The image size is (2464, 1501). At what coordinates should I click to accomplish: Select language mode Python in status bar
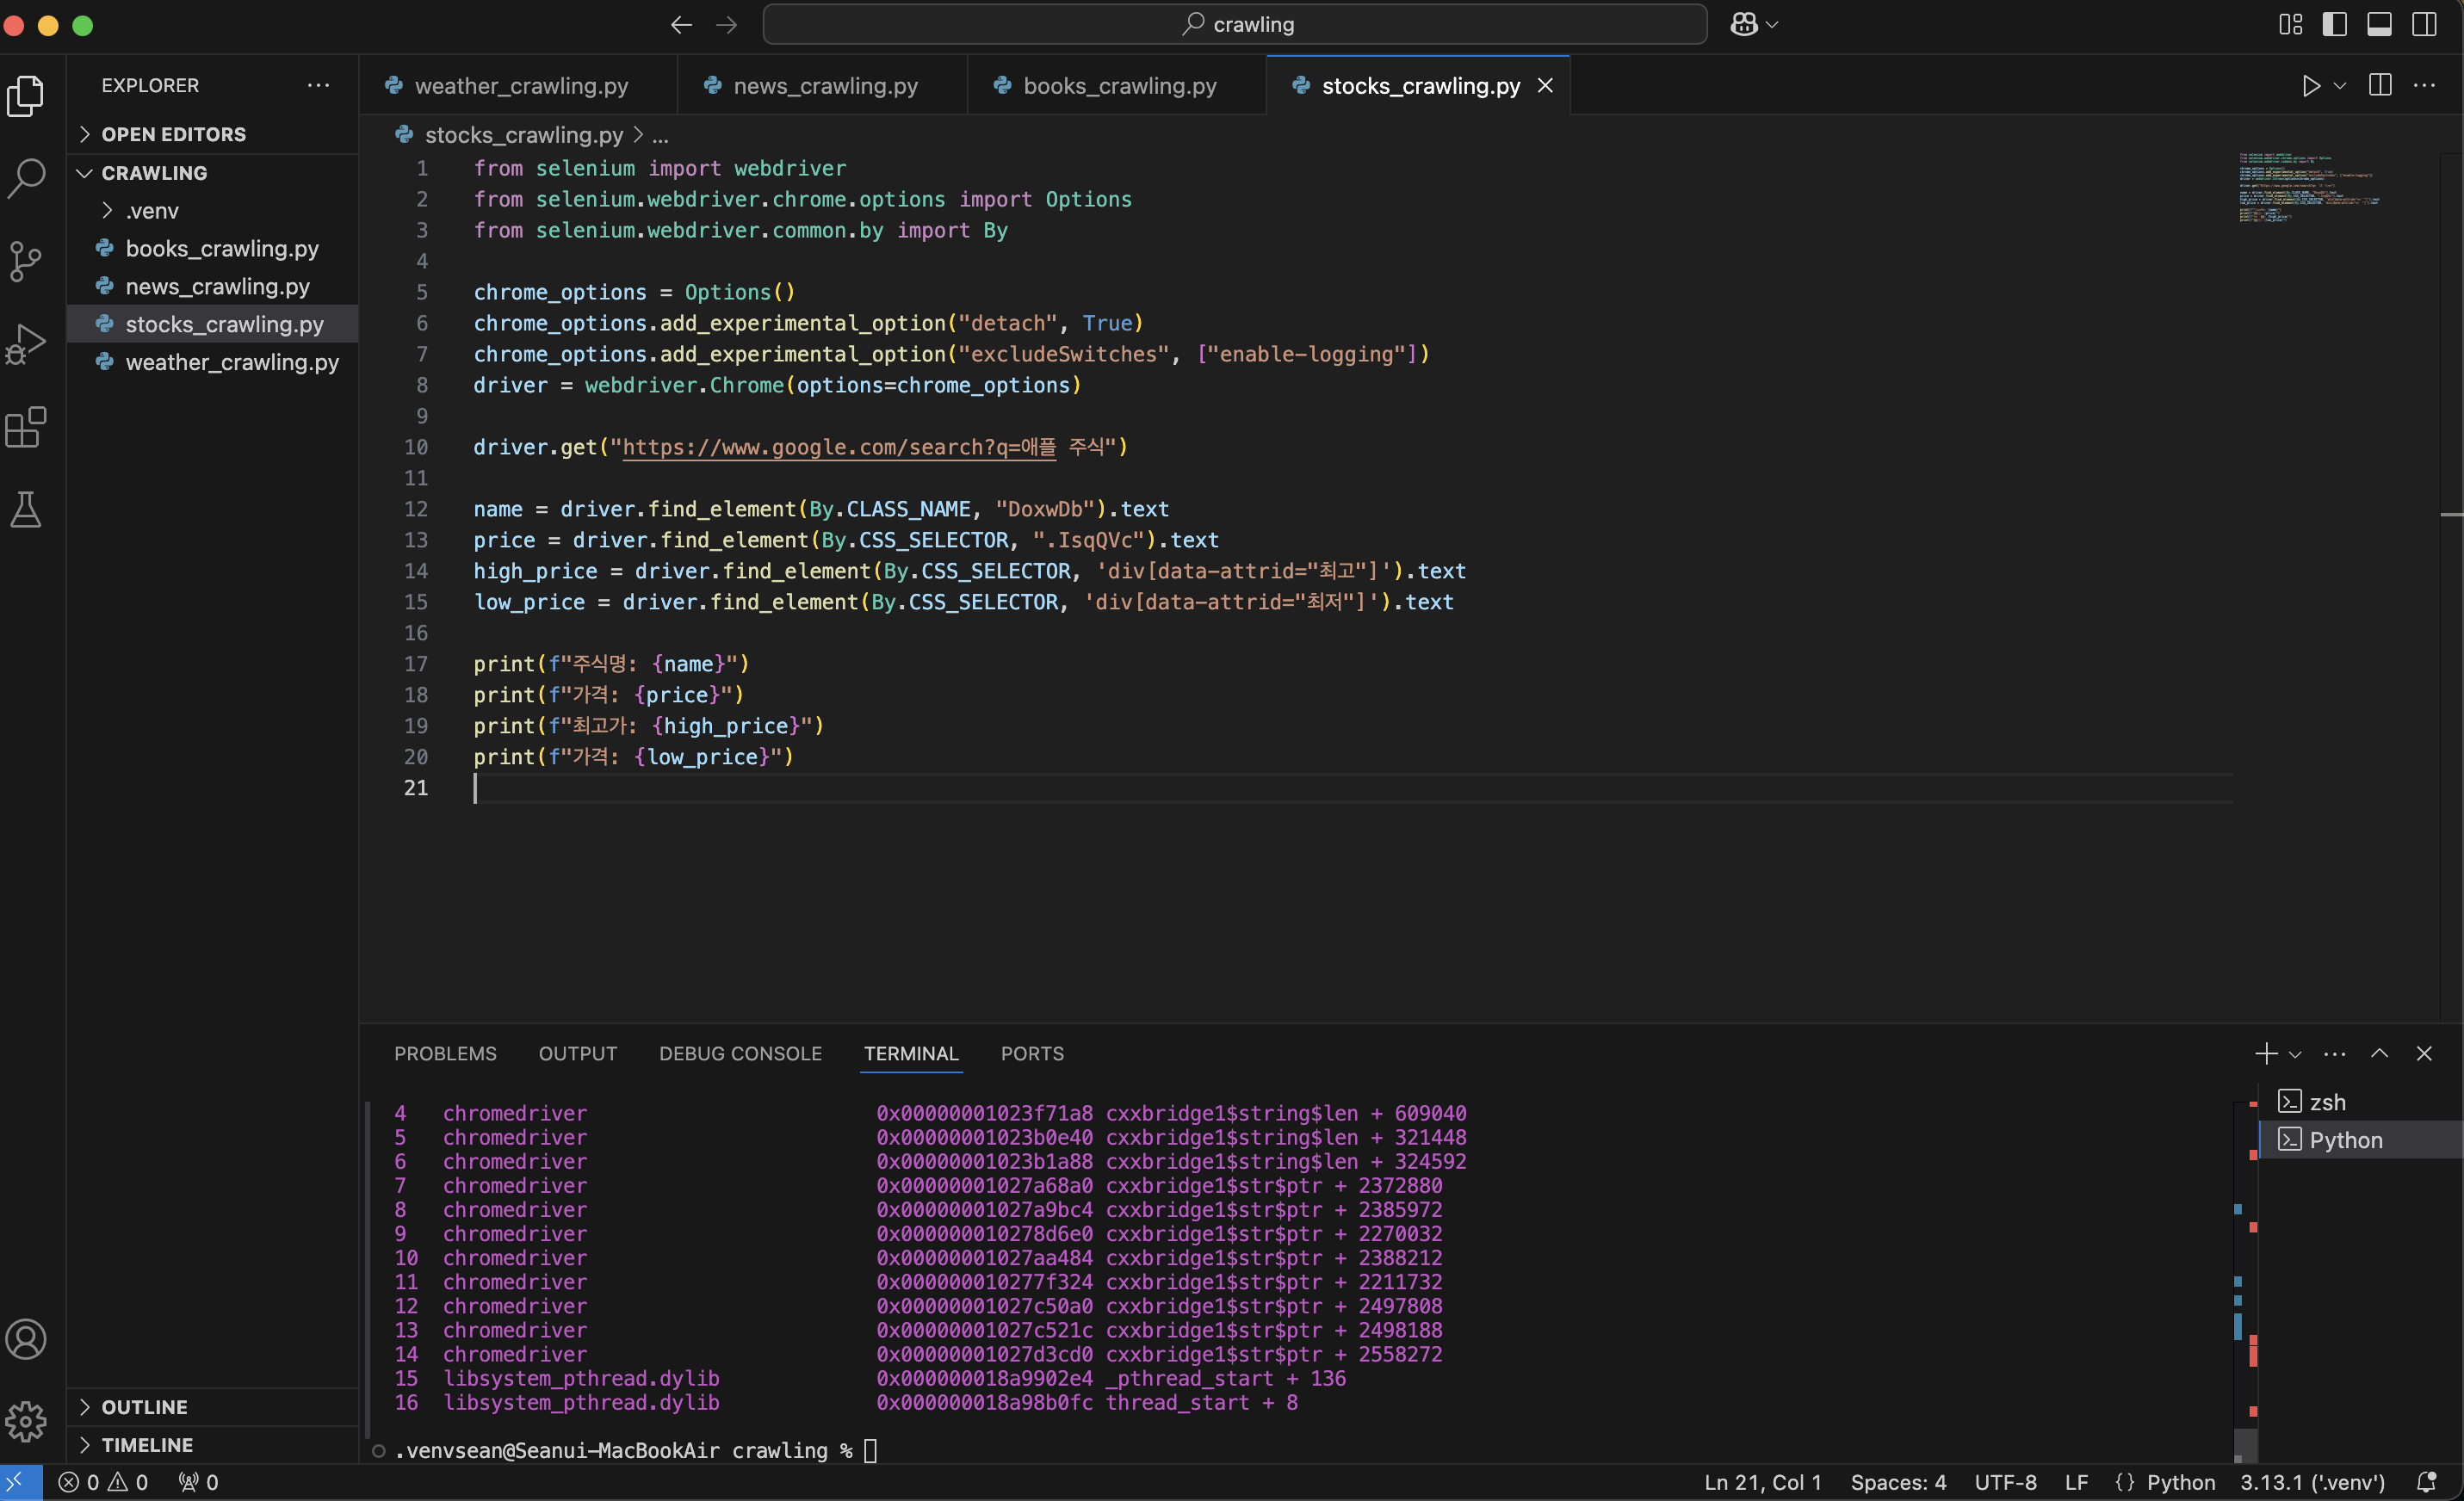(x=2180, y=1482)
